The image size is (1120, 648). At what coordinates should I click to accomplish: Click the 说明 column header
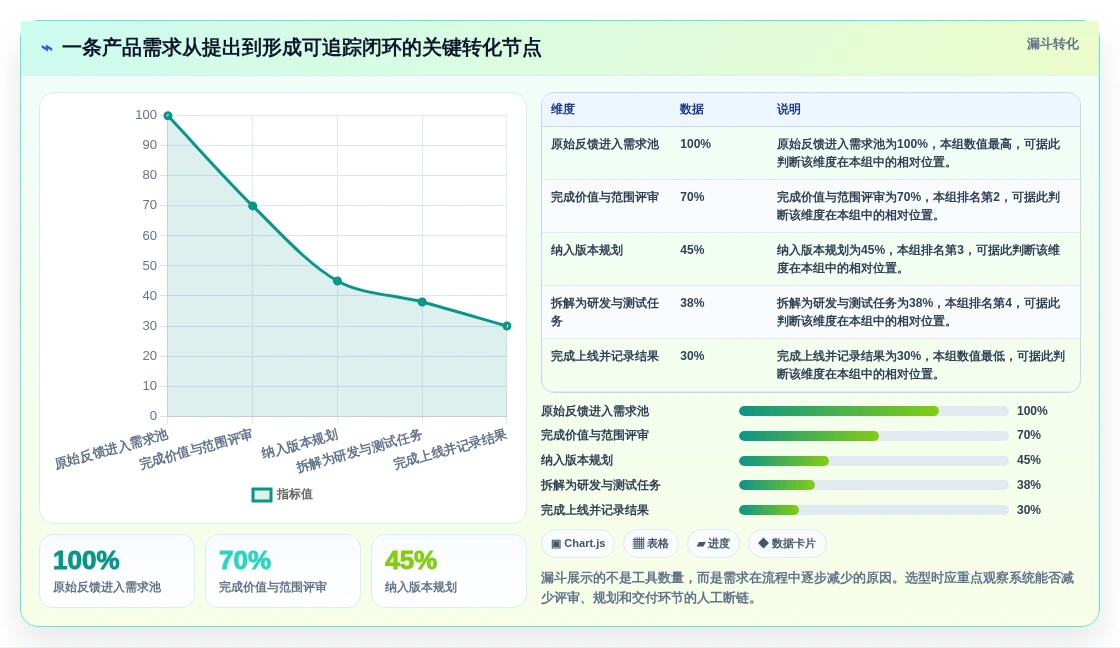789,109
